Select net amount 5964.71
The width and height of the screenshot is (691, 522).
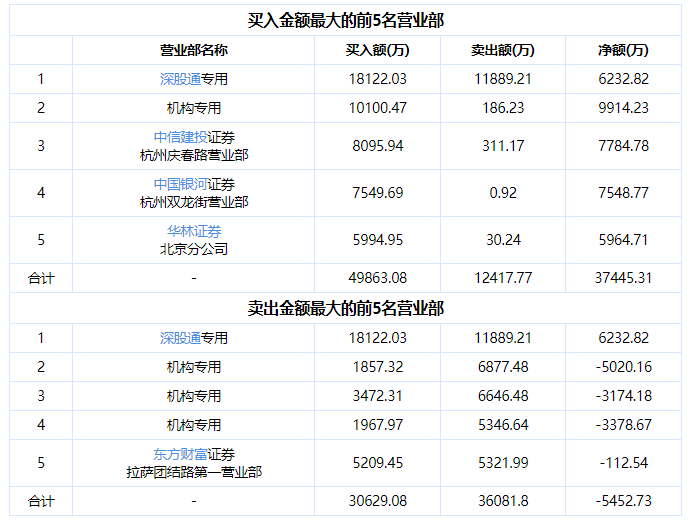pyautogui.click(x=623, y=240)
